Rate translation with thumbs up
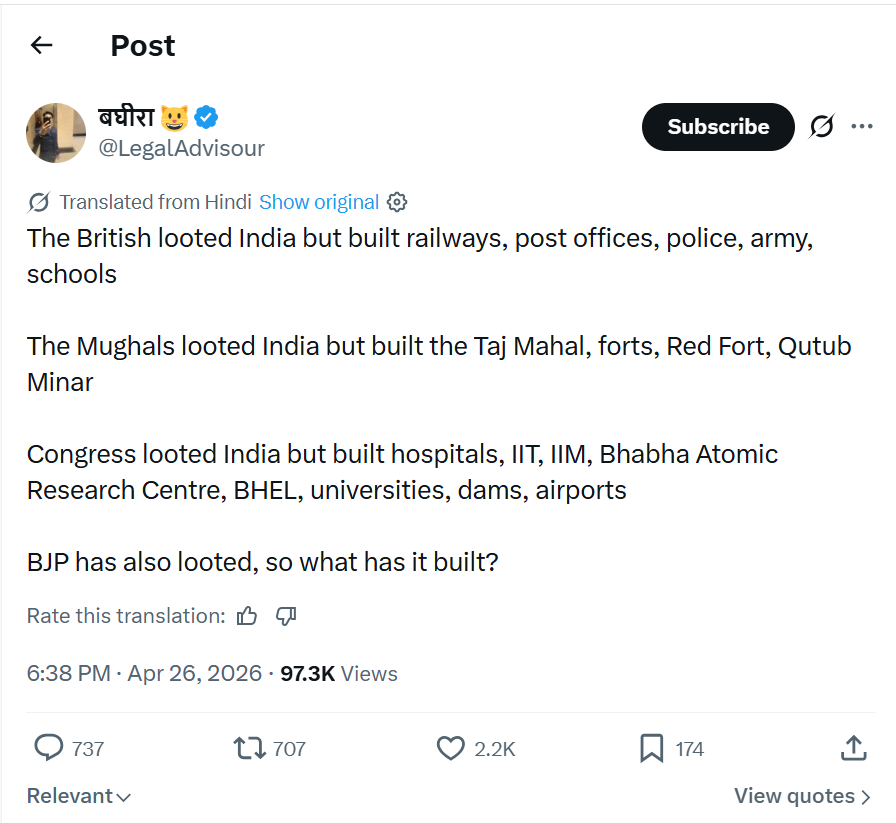The height and width of the screenshot is (823, 896). click(247, 616)
